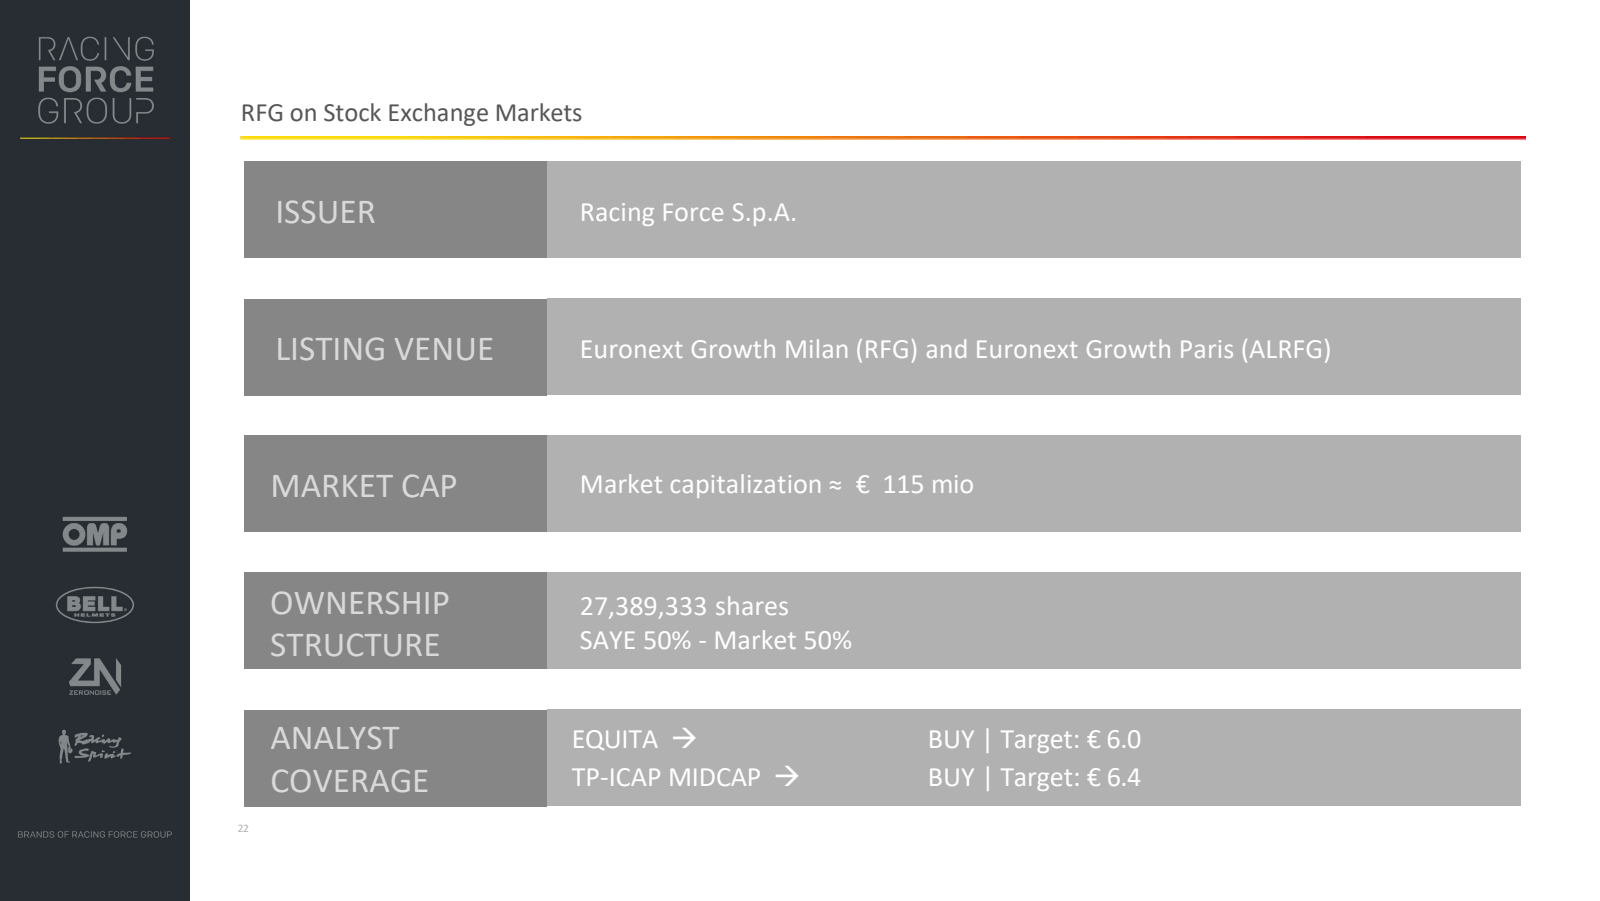Click the RFG on Stock Exchange Markets title
This screenshot has width=1600, height=901.
[411, 113]
